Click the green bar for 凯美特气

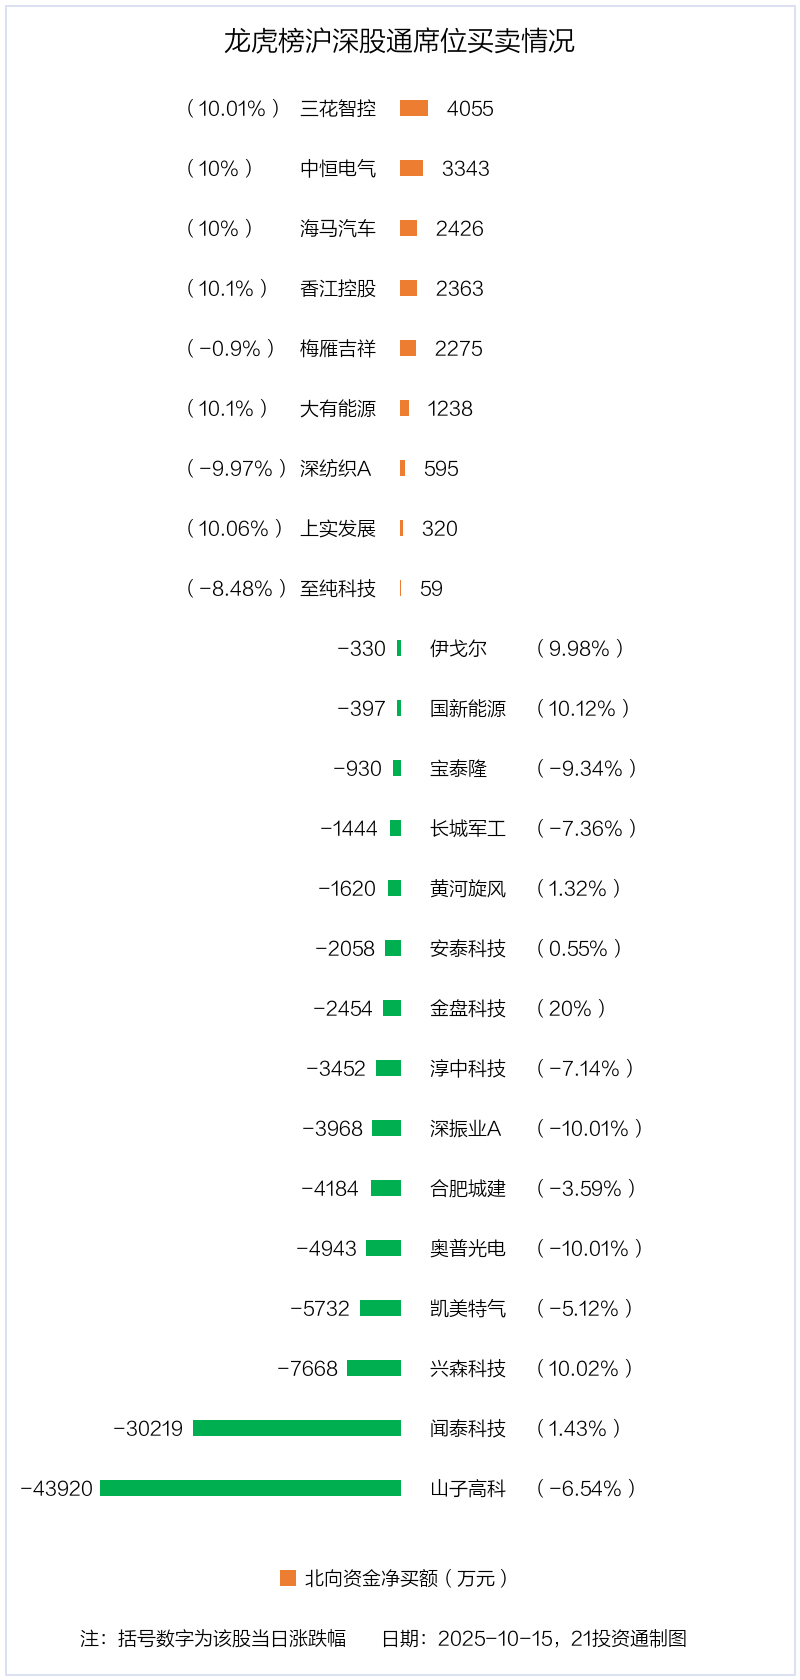(x=380, y=1308)
